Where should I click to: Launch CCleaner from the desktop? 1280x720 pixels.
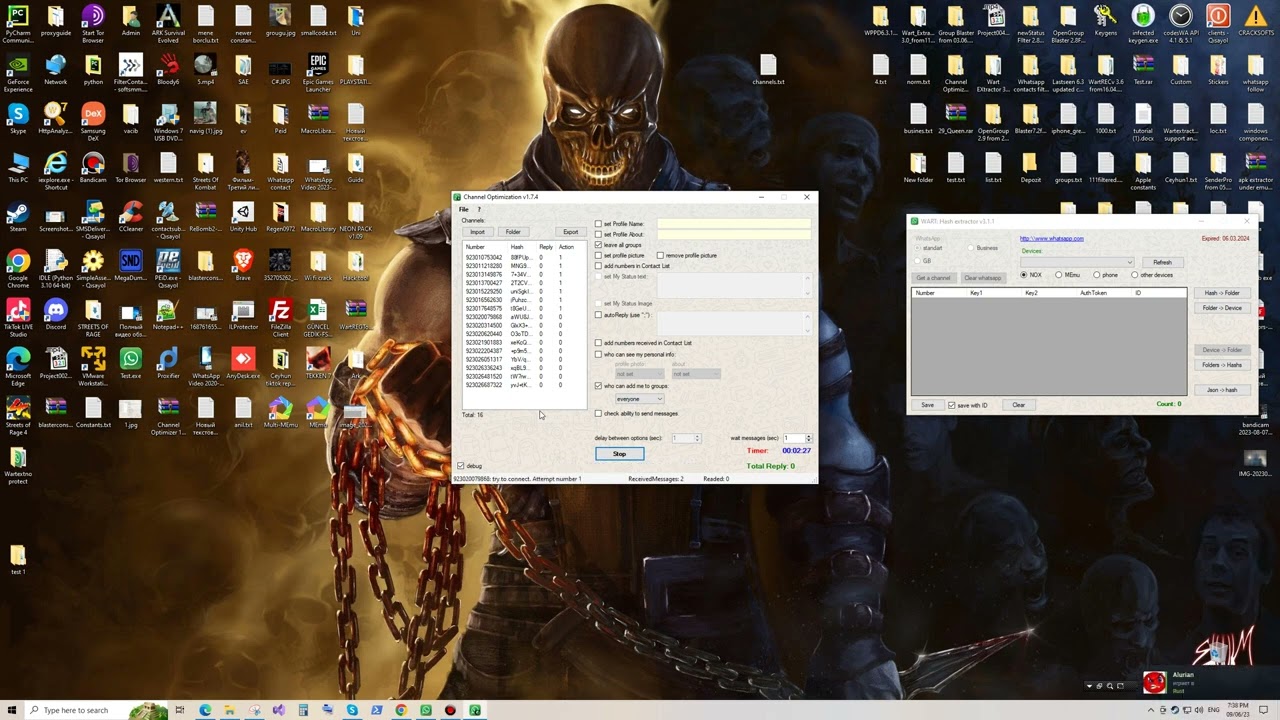pyautogui.click(x=130, y=217)
